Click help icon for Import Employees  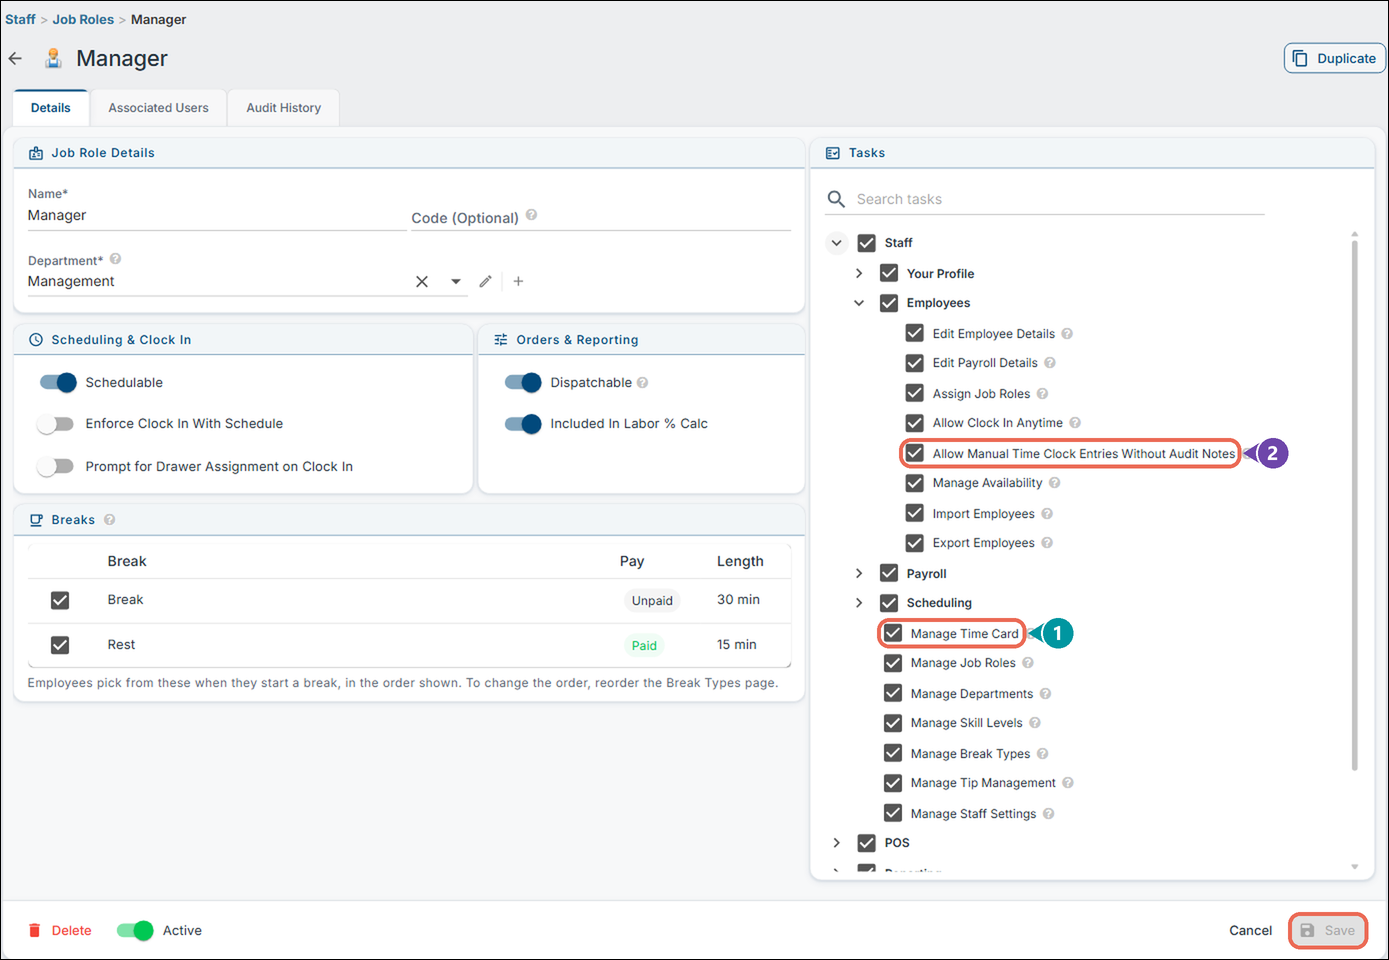(x=1047, y=514)
